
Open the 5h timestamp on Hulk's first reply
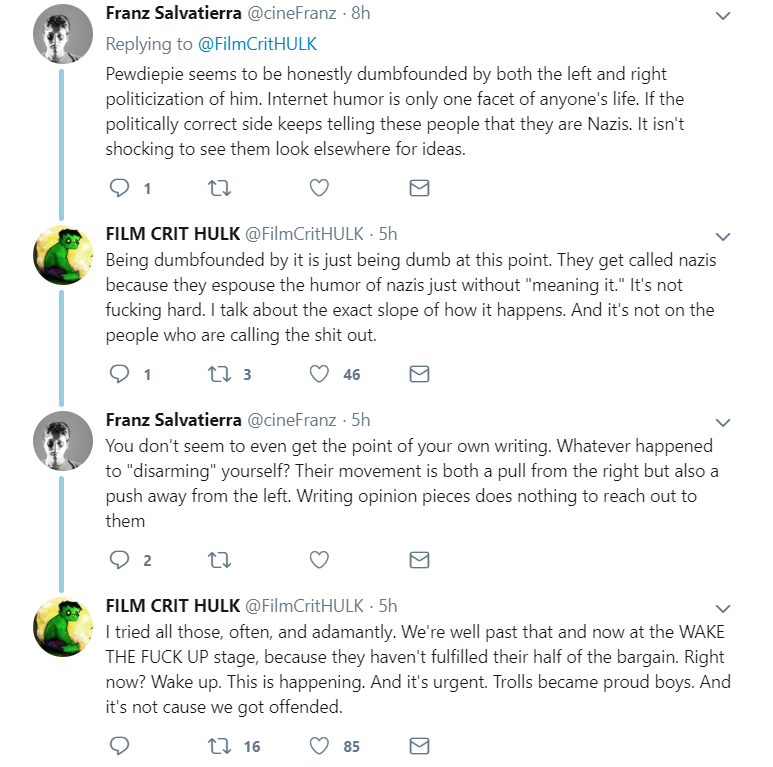coord(387,234)
